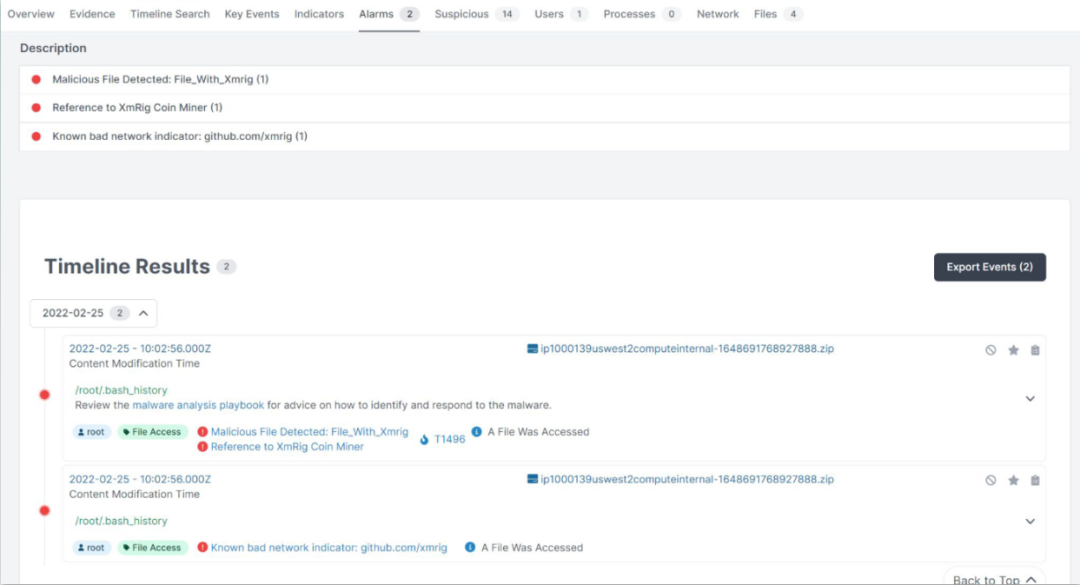Click the Export Events (2) button
This screenshot has width=1080, height=585.
click(990, 267)
